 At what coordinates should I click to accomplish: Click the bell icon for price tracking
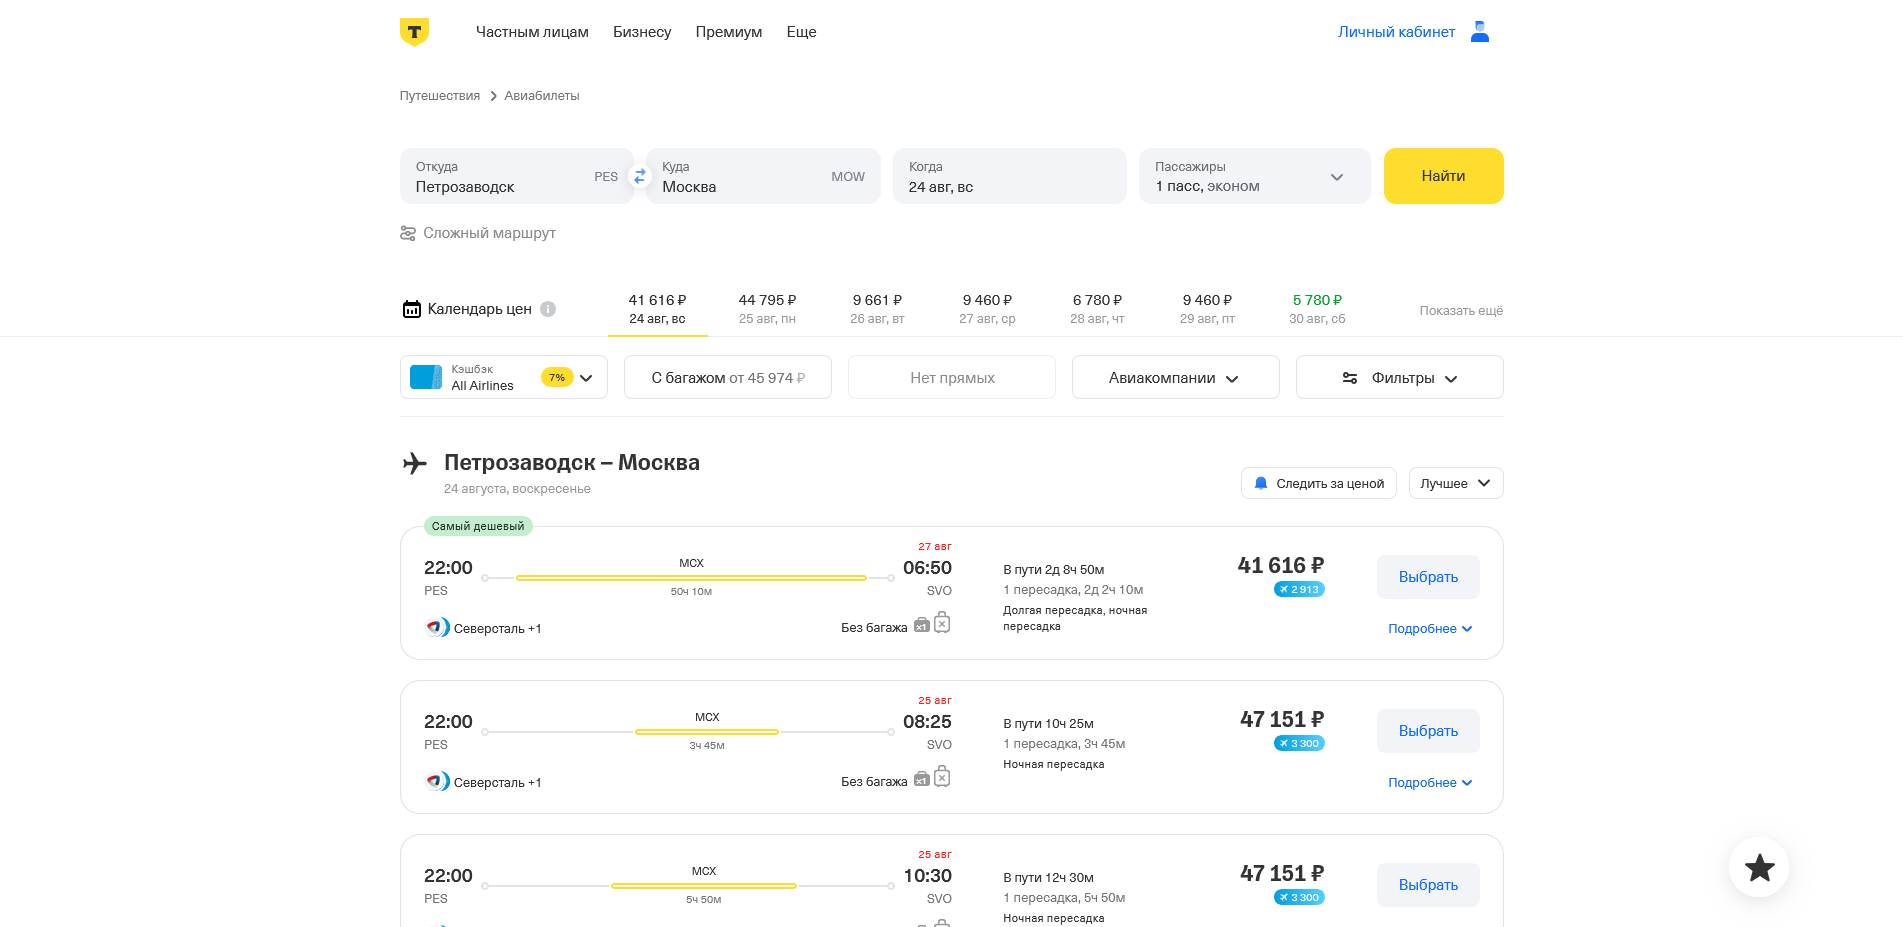coord(1261,483)
